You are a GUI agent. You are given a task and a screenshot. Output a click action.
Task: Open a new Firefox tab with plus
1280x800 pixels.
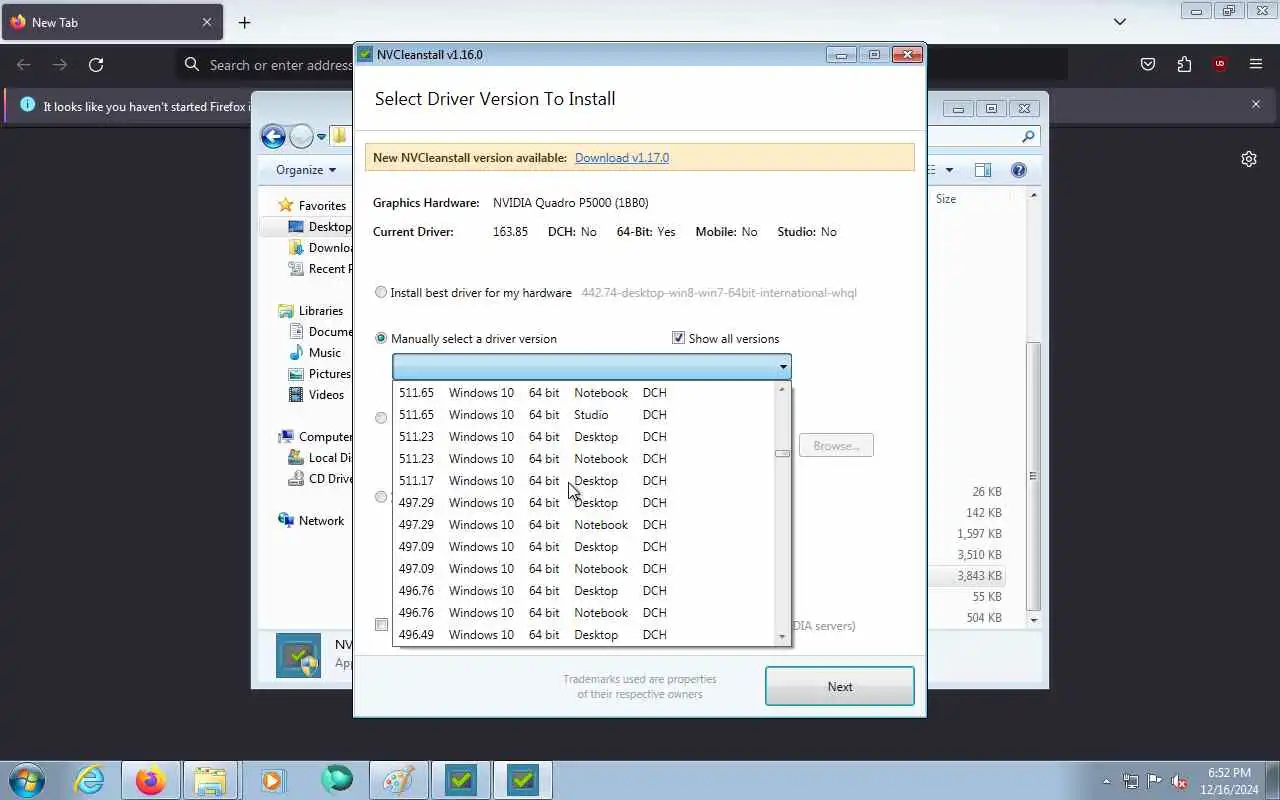pos(244,22)
